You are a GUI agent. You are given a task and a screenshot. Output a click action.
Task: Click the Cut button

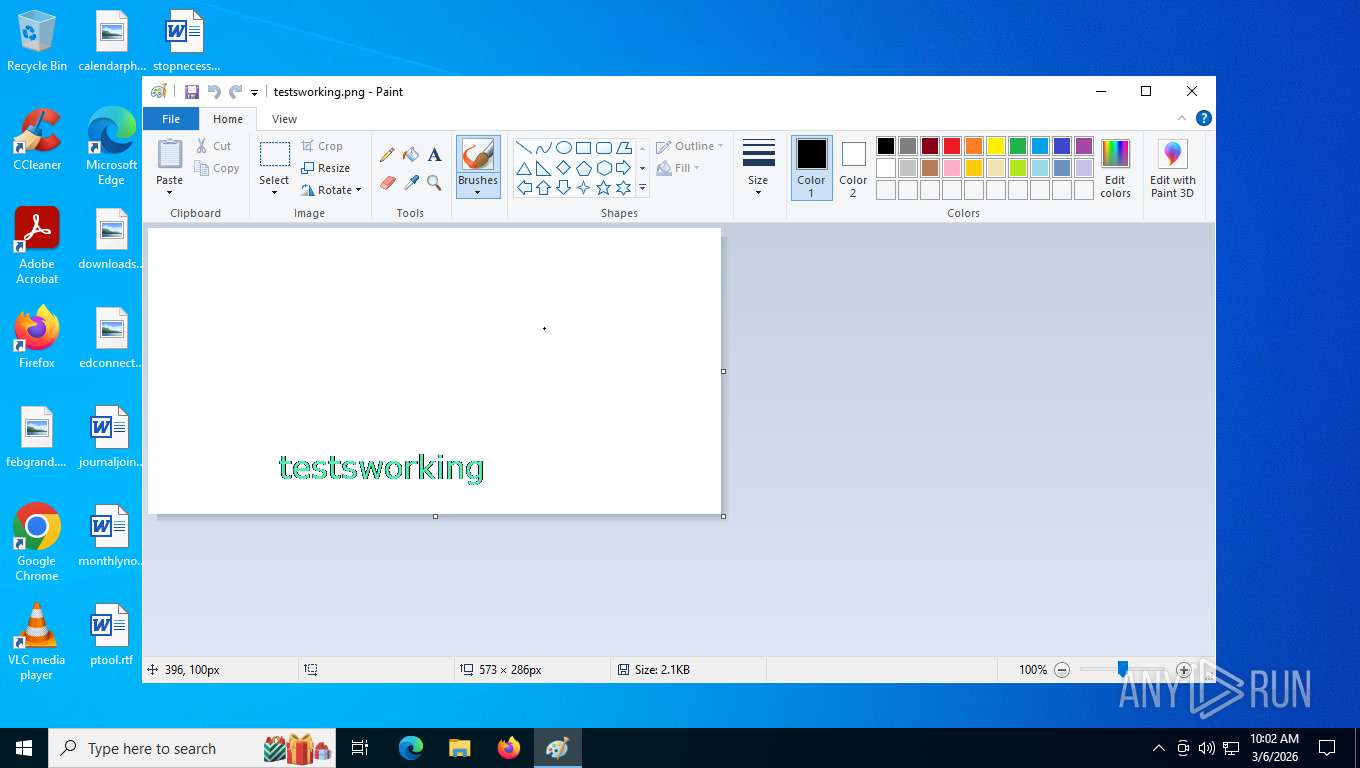click(214, 146)
